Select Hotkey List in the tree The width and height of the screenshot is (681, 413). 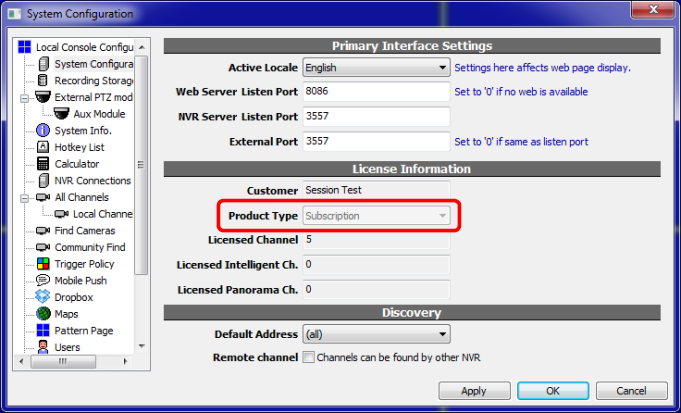pos(79,147)
